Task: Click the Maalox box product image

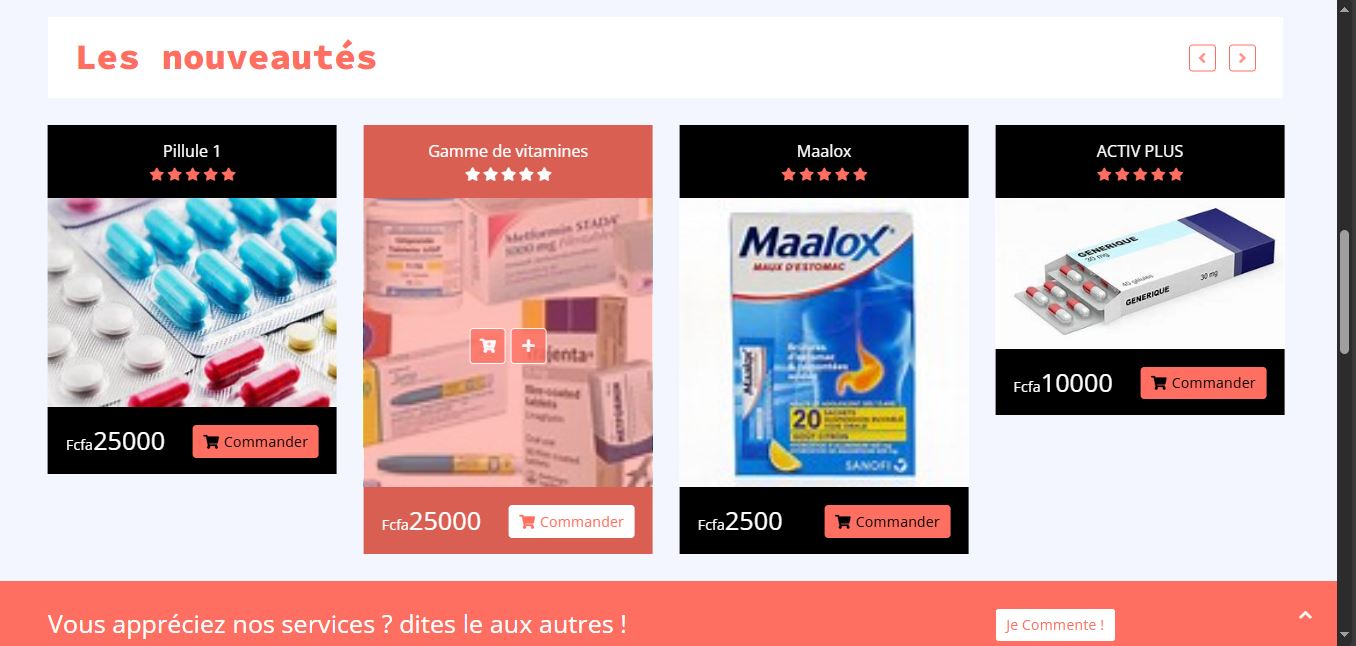Action: pos(824,342)
